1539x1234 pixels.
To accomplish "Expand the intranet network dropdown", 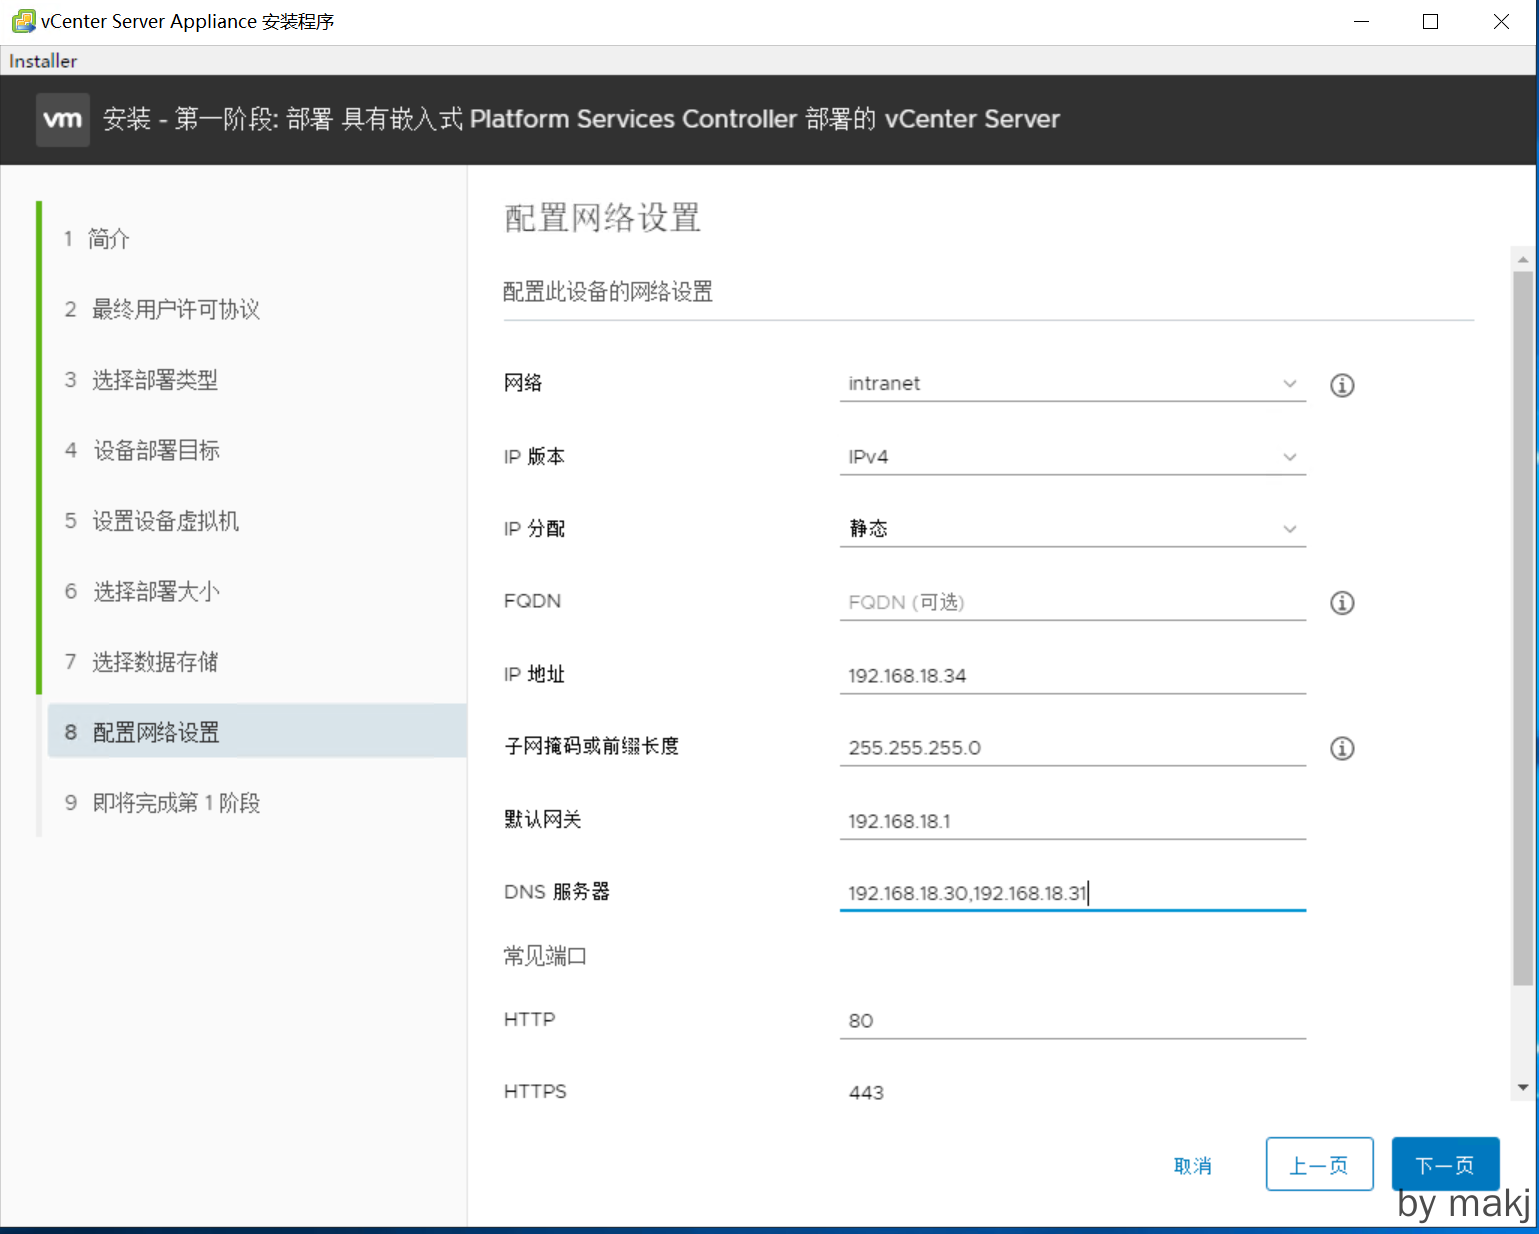I will (x=1072, y=384).
